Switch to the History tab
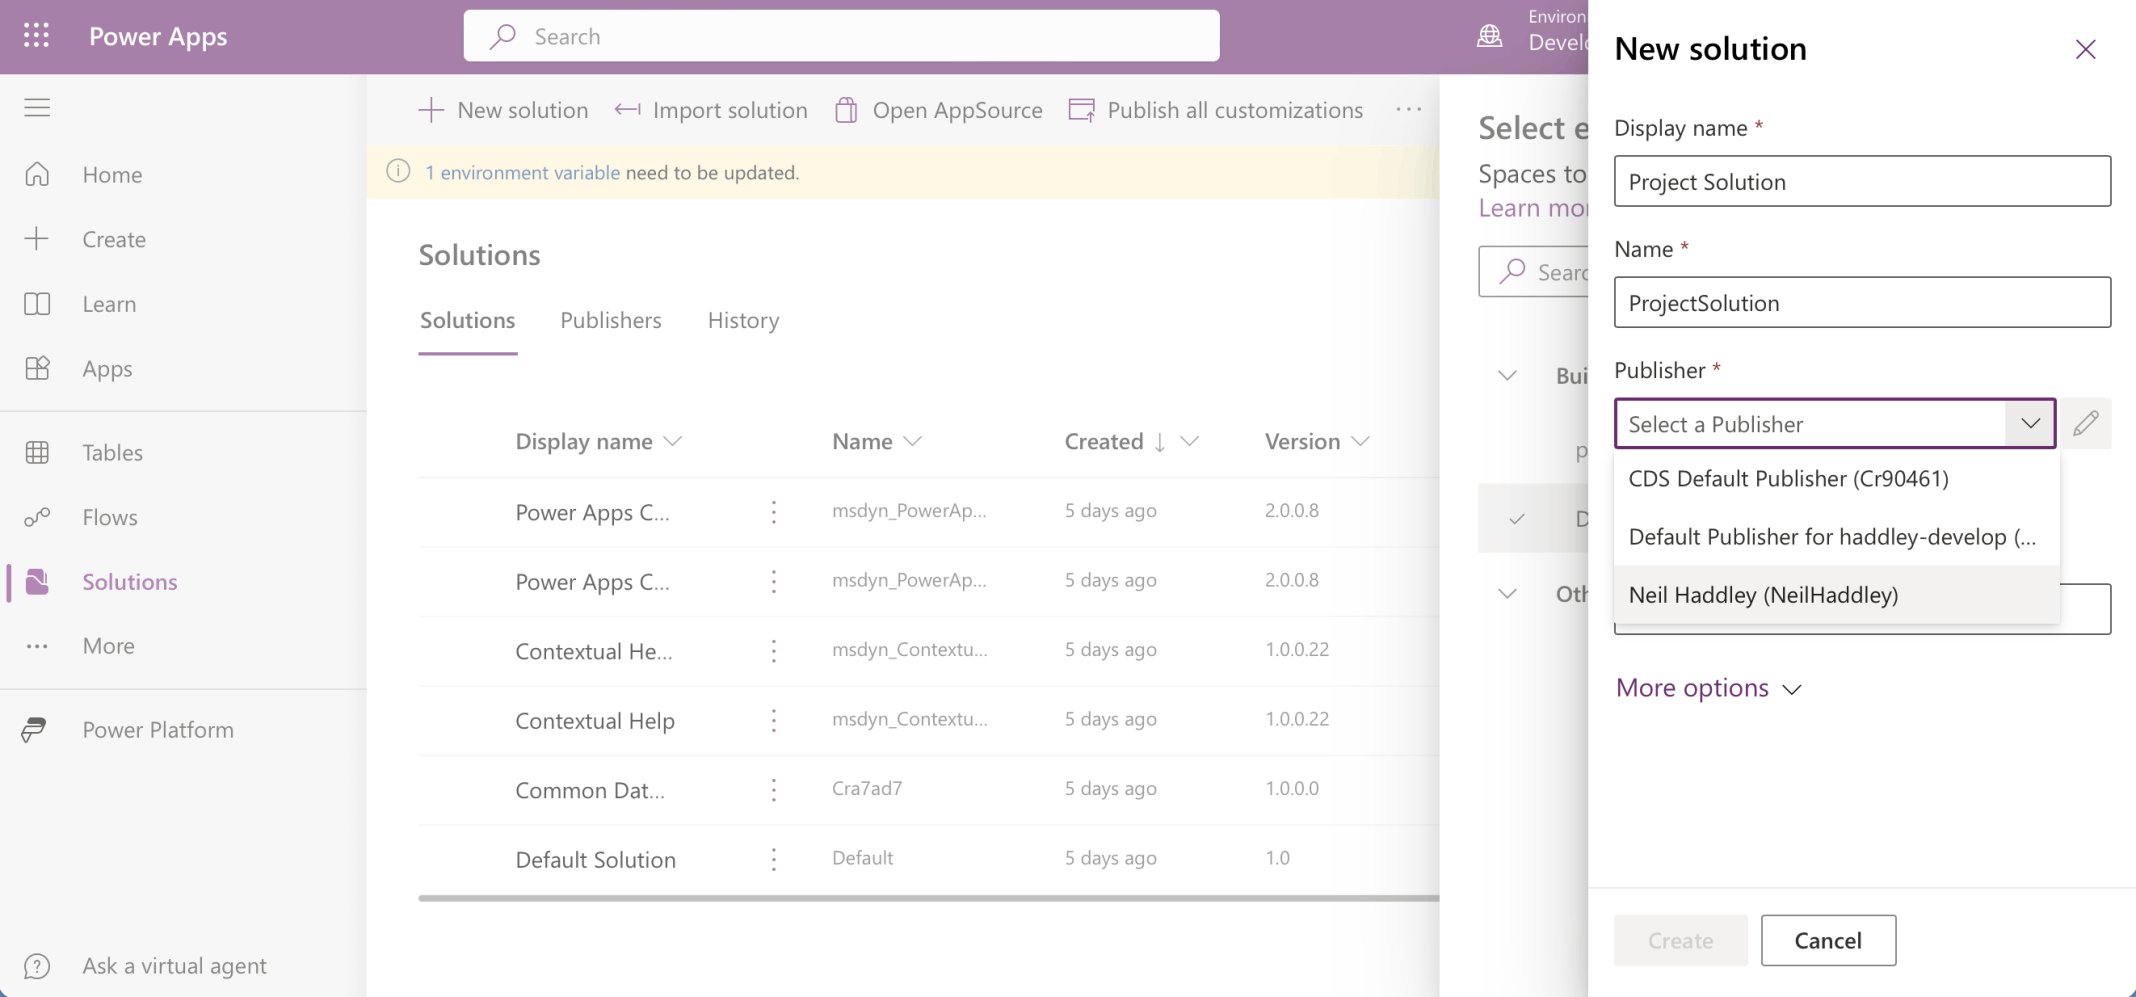Image resolution: width=2136 pixels, height=997 pixels. 743,320
